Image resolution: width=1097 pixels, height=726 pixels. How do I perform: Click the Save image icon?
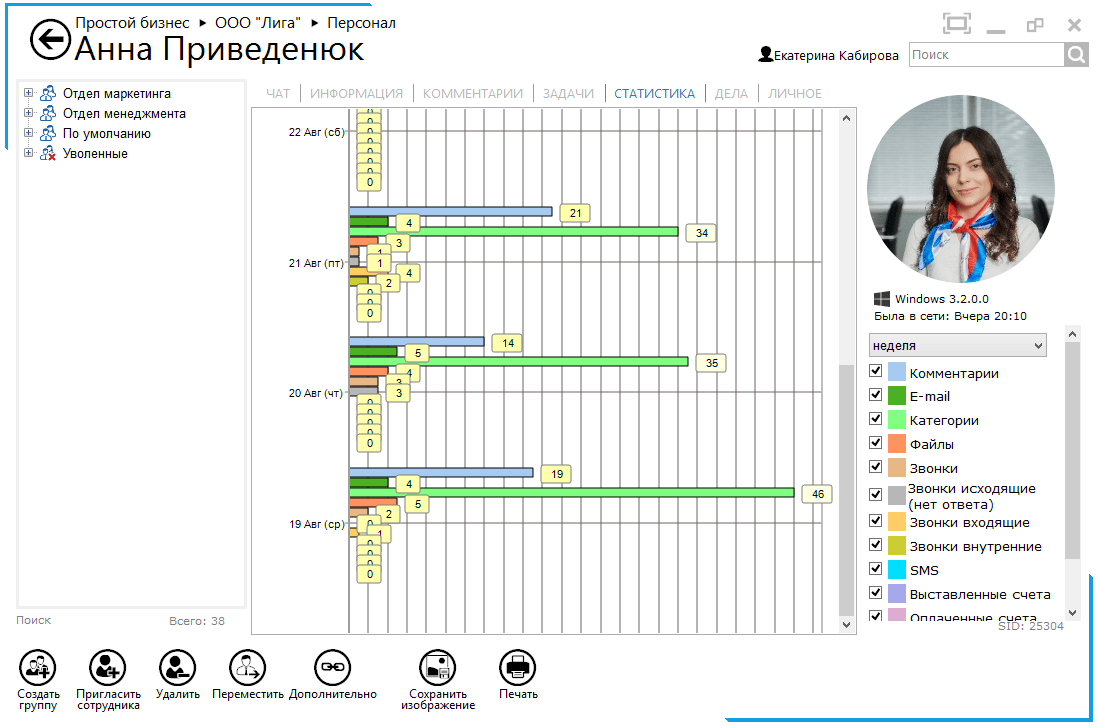point(437,666)
